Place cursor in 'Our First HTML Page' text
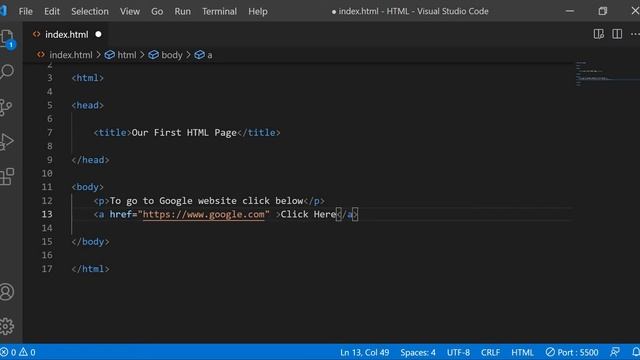Image resolution: width=640 pixels, height=360 pixels. click(184, 133)
